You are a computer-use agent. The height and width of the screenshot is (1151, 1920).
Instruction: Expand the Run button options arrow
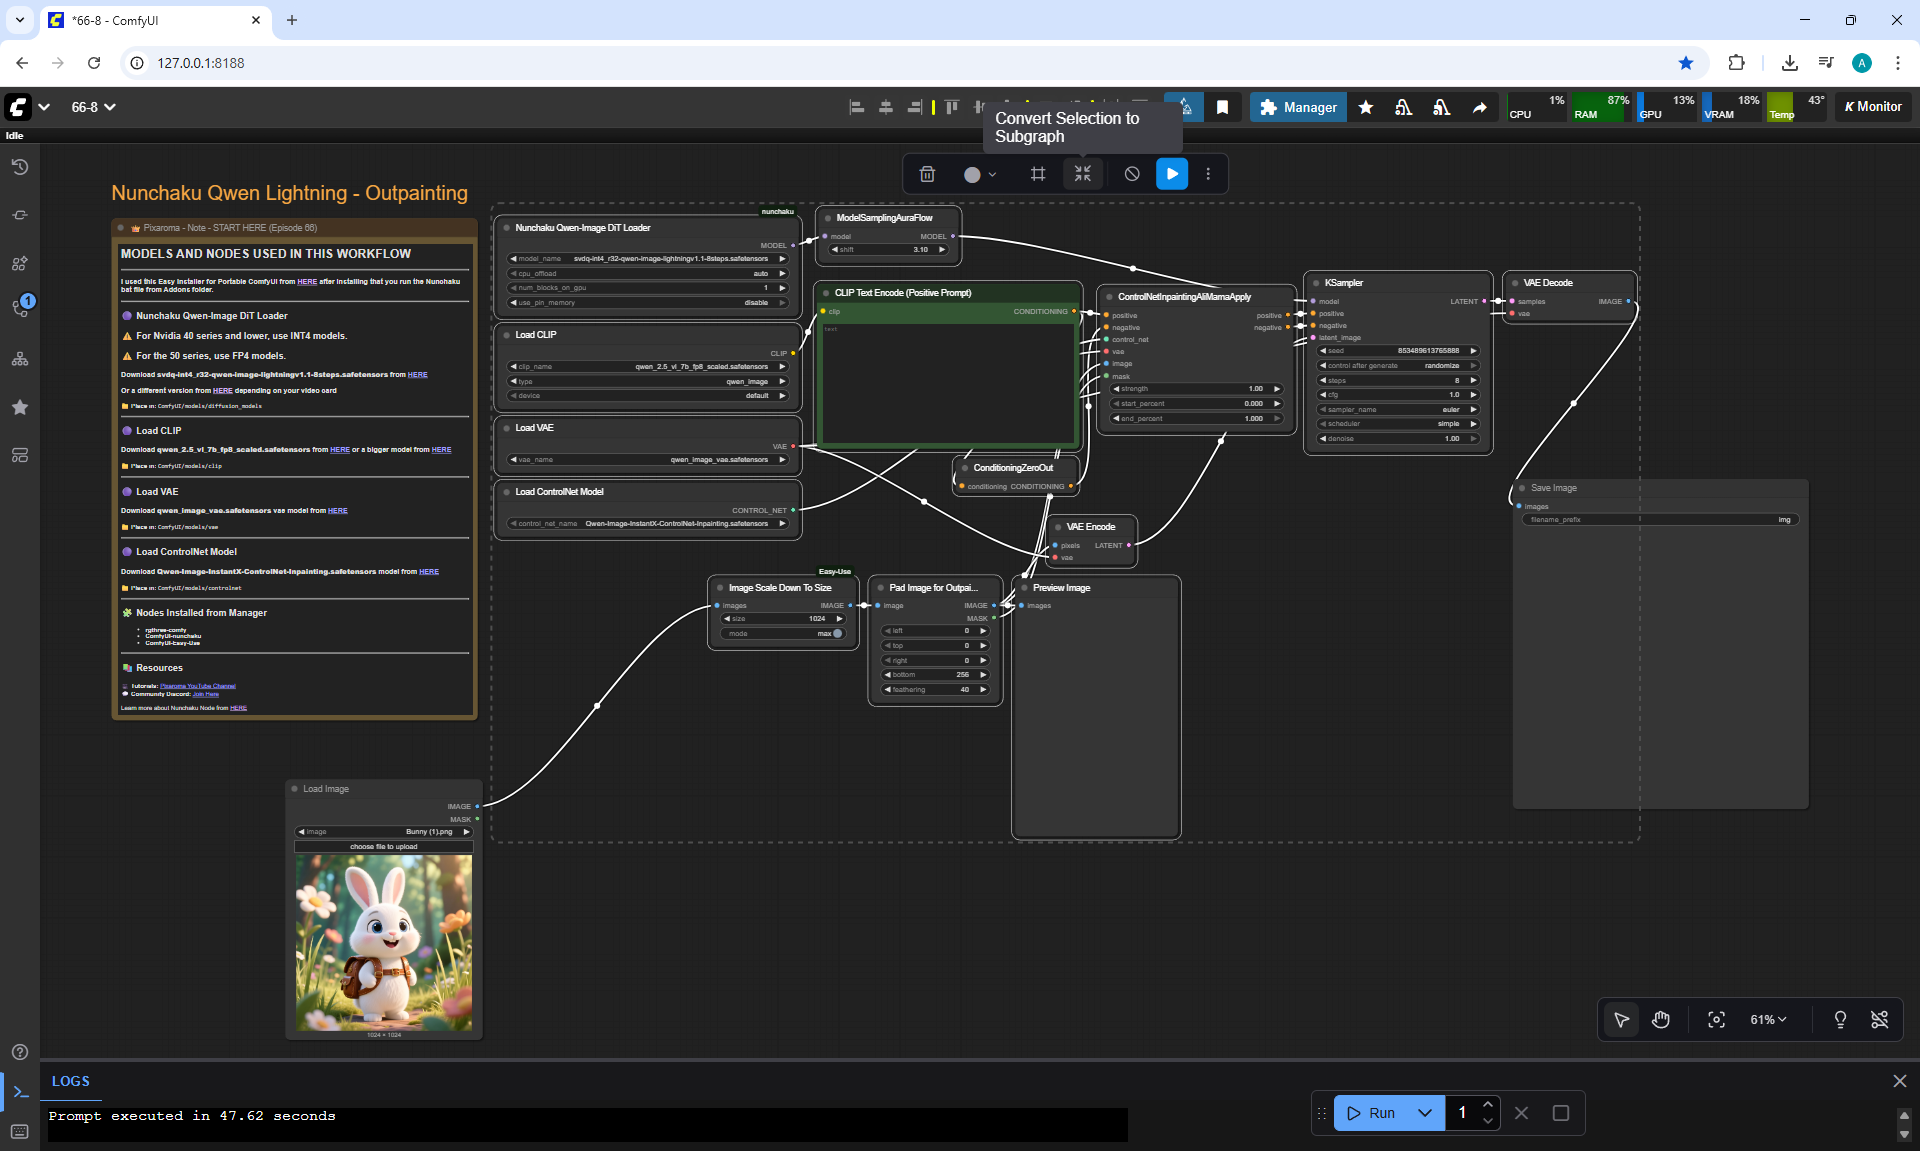click(1425, 1113)
